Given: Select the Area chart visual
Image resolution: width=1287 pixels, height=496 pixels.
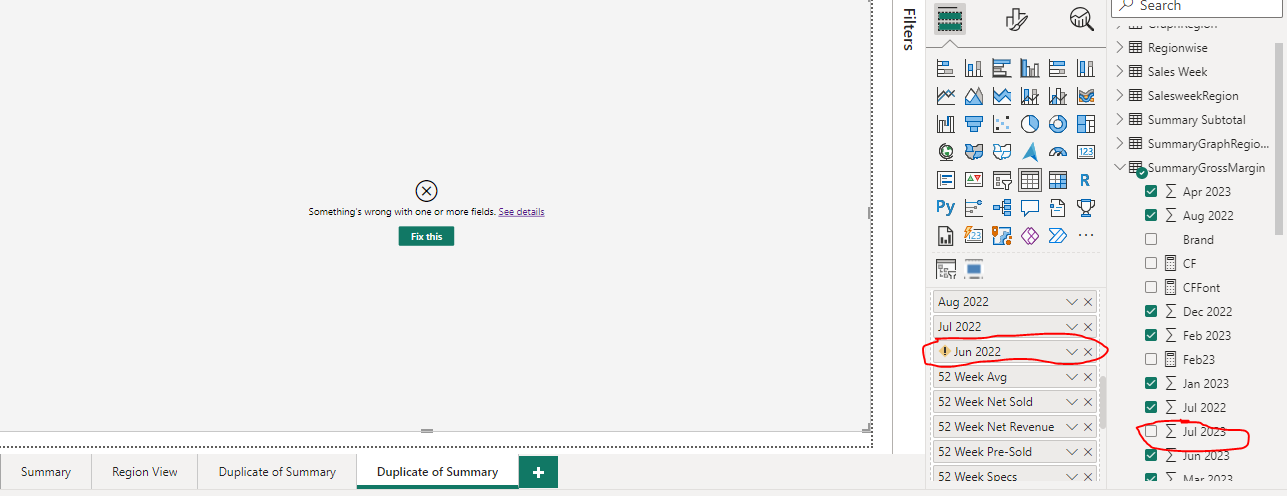Looking at the screenshot, I should 973,96.
